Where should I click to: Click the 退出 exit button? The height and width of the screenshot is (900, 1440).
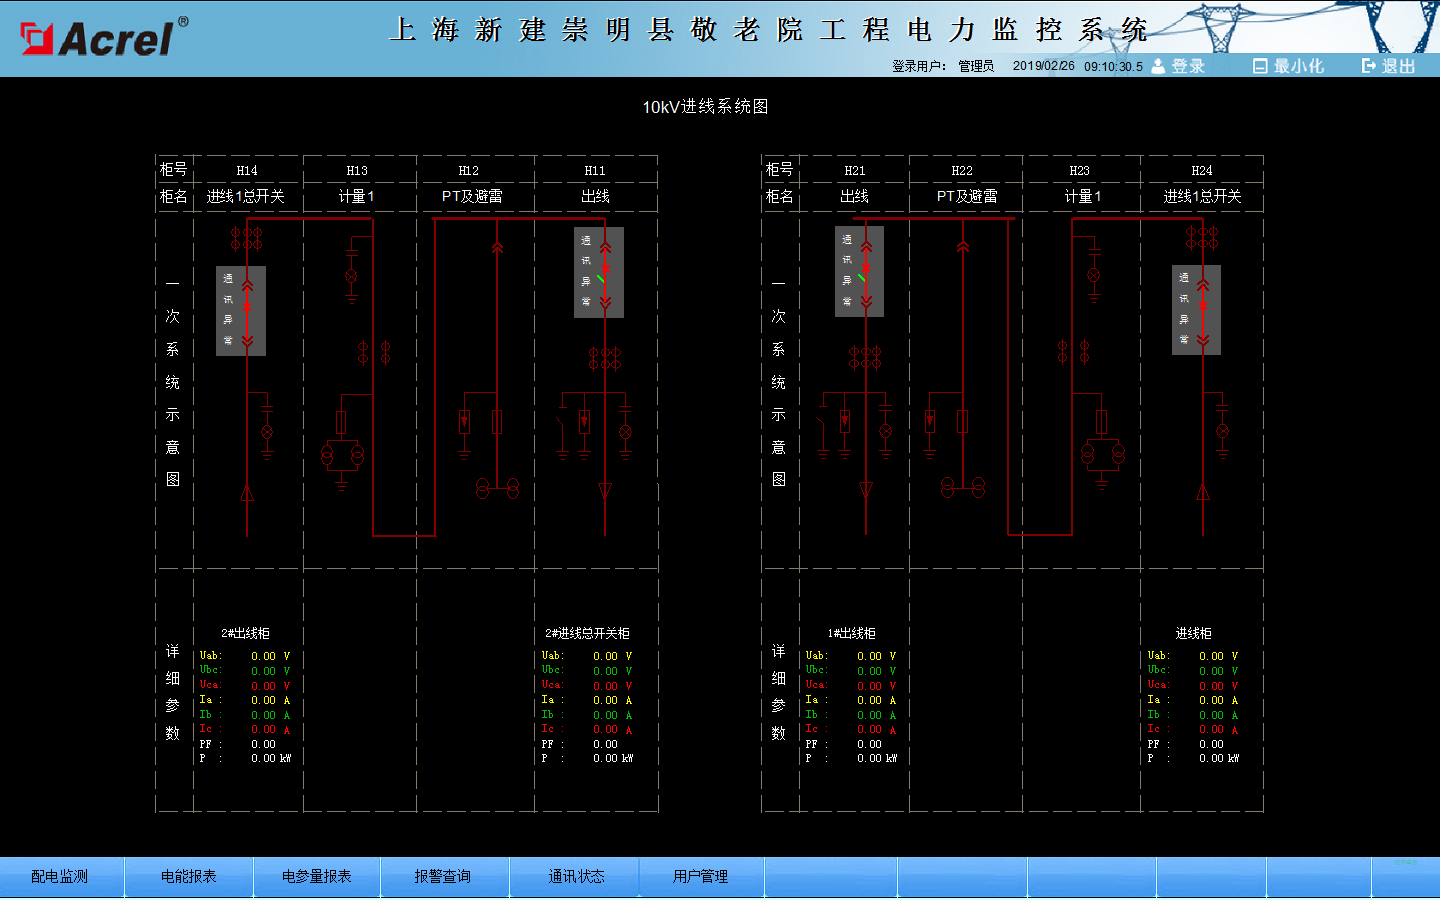coord(1389,66)
